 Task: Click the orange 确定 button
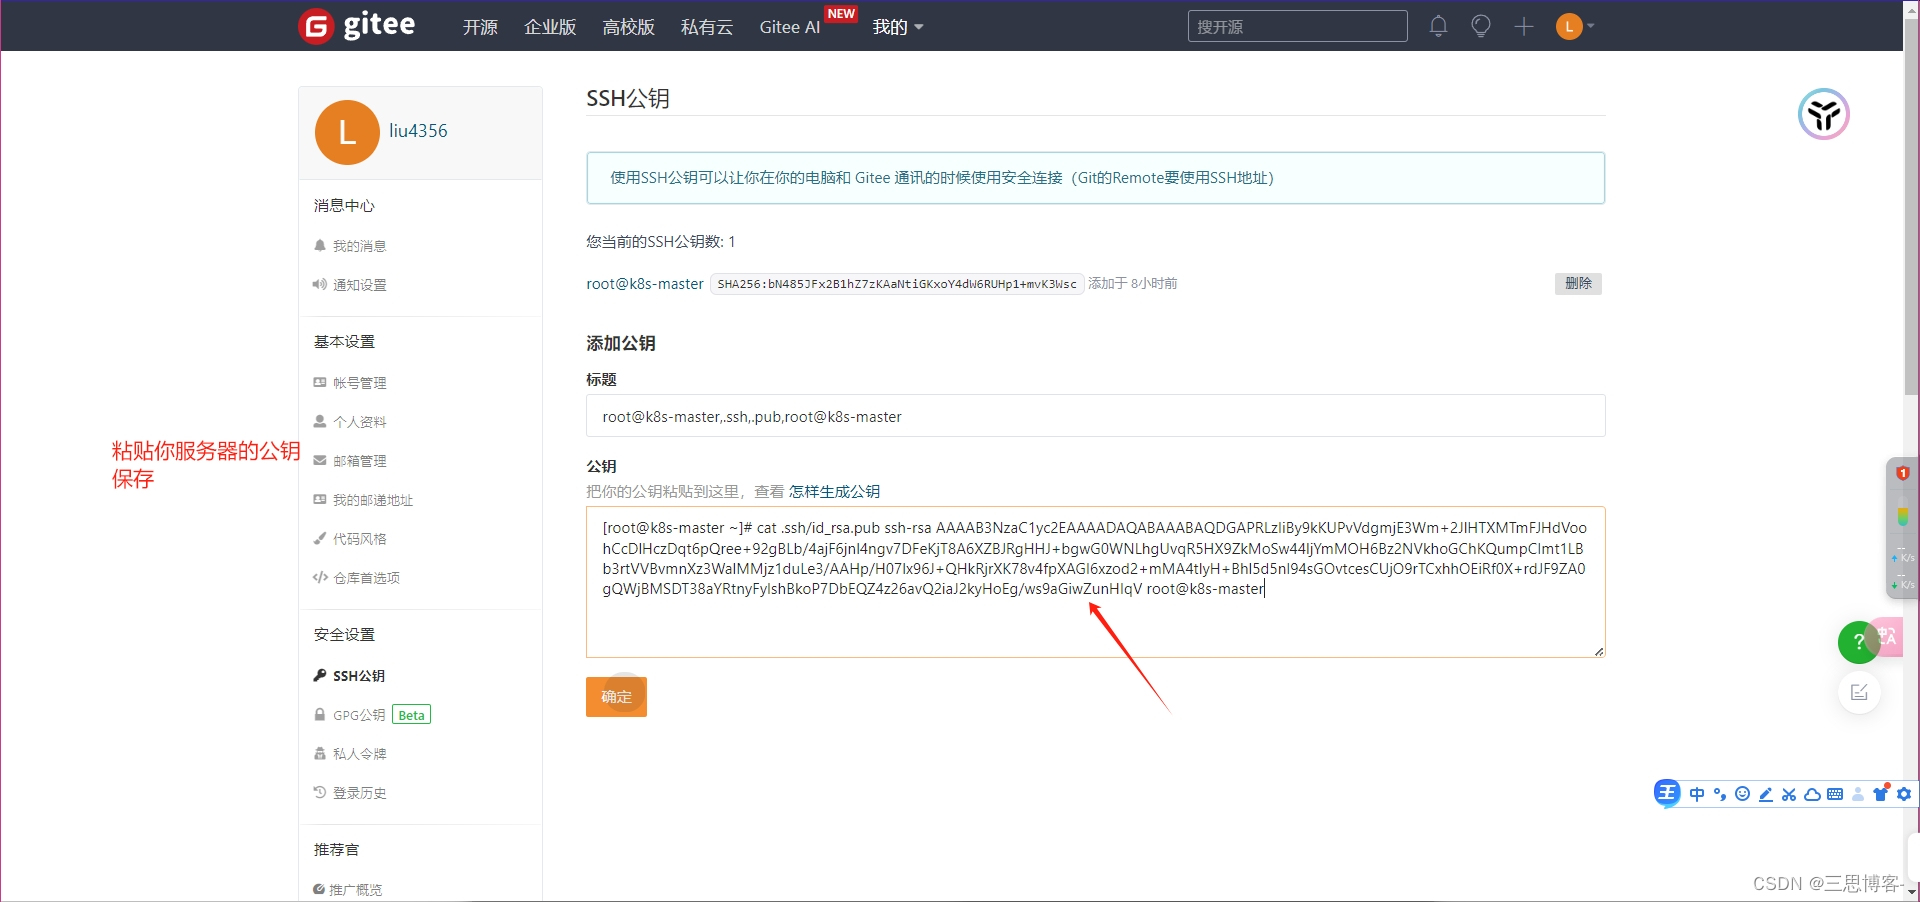[616, 697]
